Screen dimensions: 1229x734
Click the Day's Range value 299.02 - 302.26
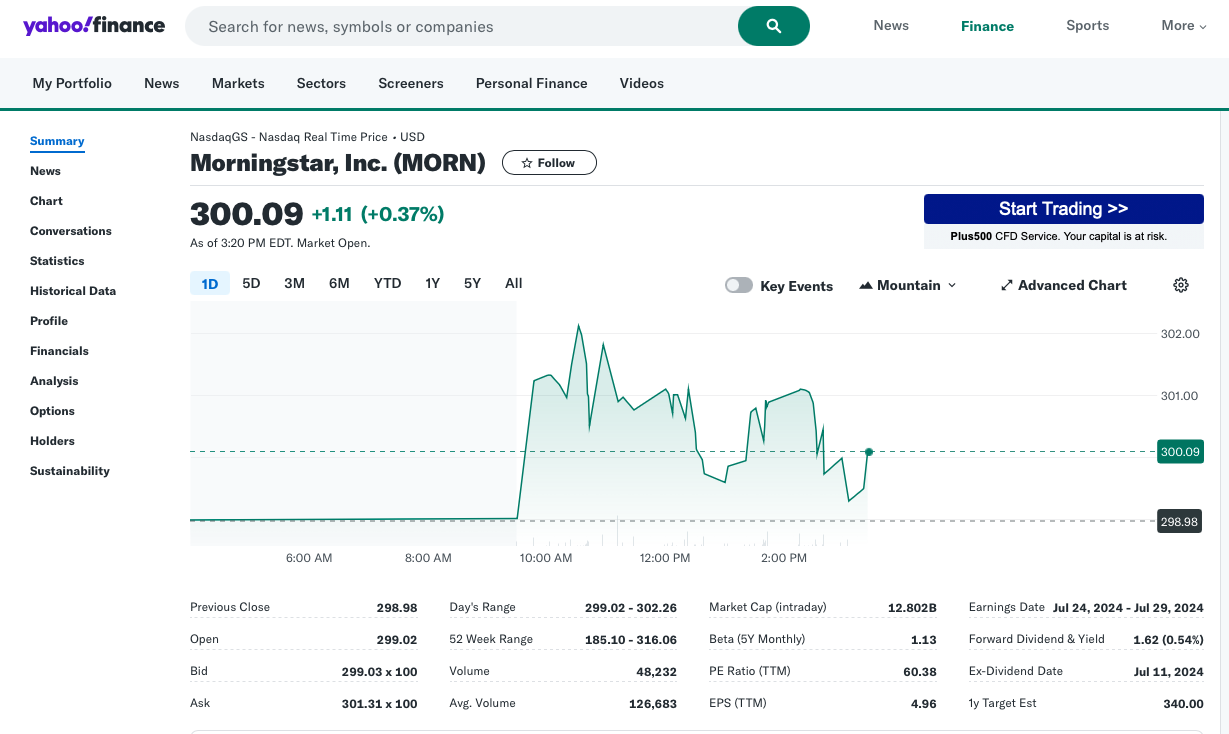click(x=631, y=607)
